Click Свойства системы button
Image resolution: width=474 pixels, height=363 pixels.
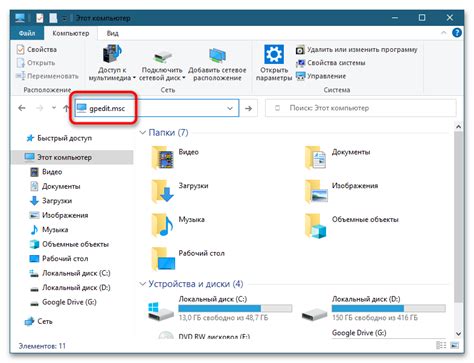click(x=330, y=63)
